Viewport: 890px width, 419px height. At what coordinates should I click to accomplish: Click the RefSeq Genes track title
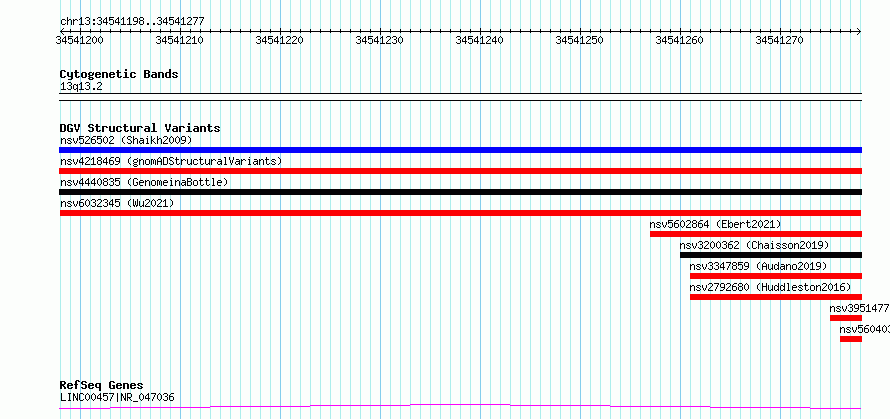pyautogui.click(x=101, y=386)
